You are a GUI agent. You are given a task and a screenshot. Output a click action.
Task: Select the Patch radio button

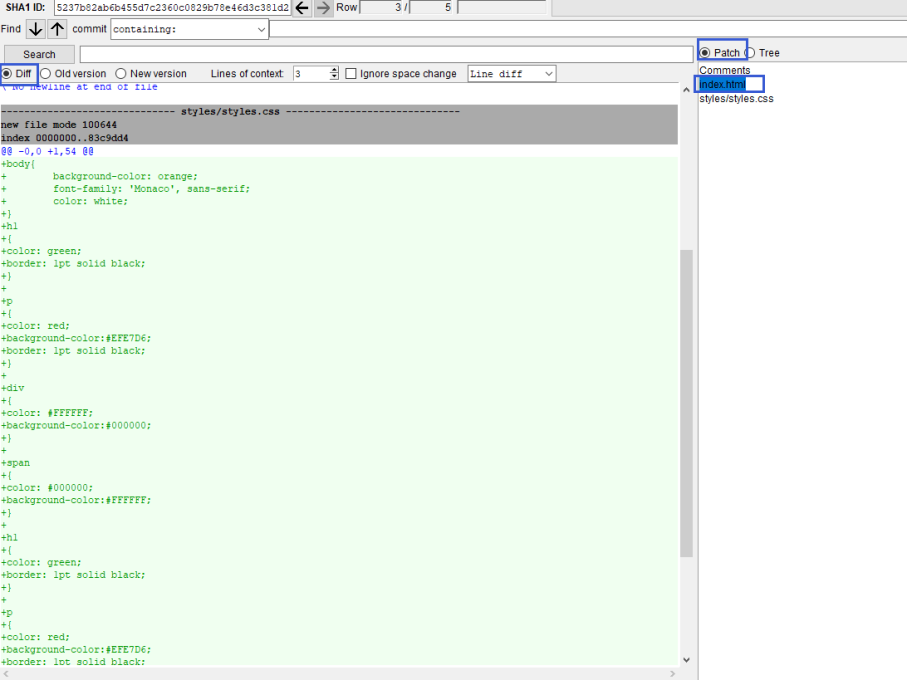click(x=705, y=53)
